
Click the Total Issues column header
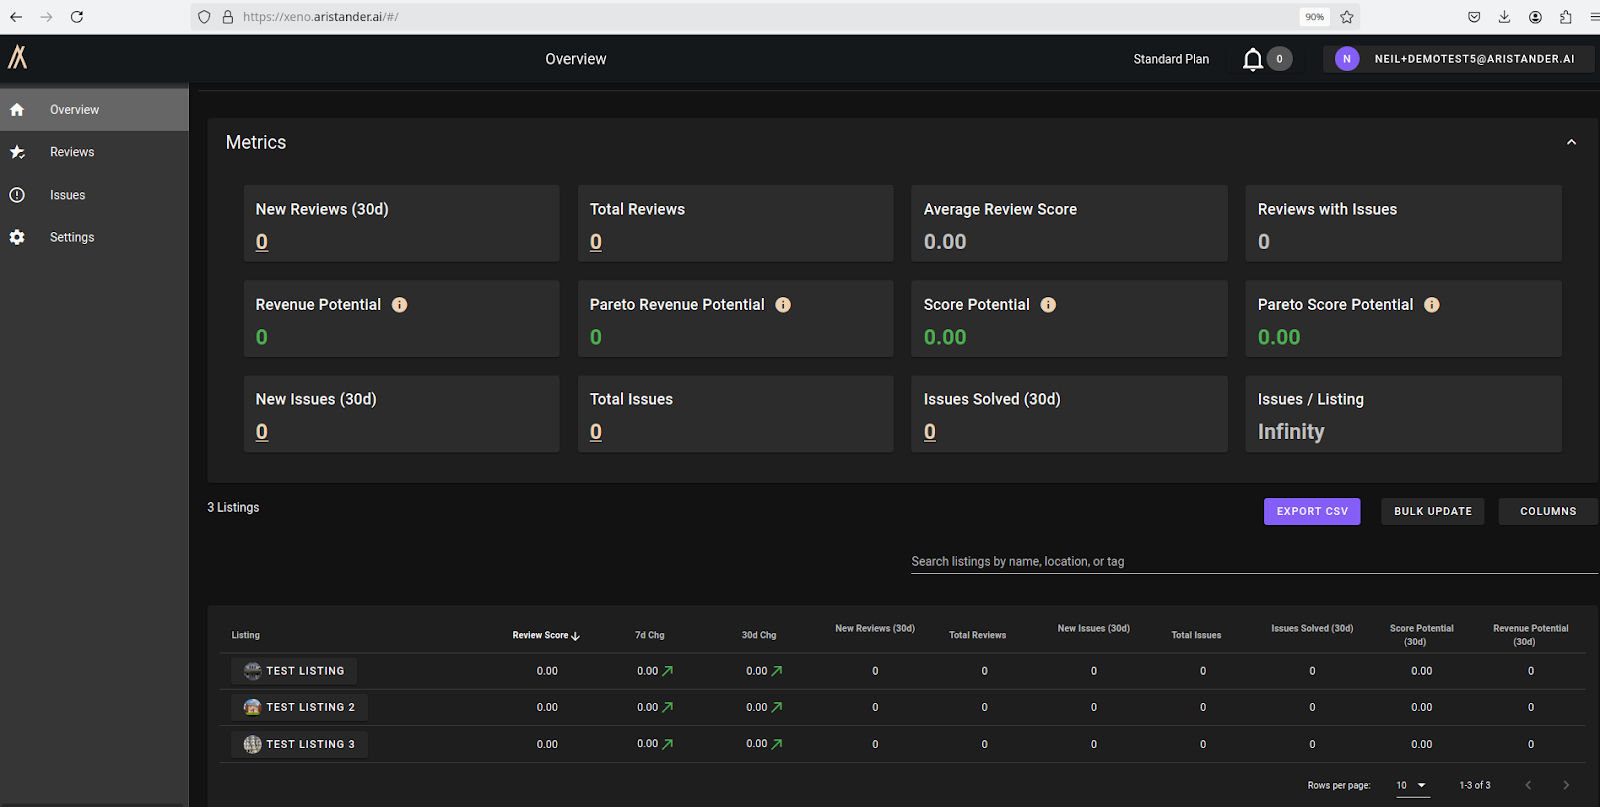[x=1196, y=635]
